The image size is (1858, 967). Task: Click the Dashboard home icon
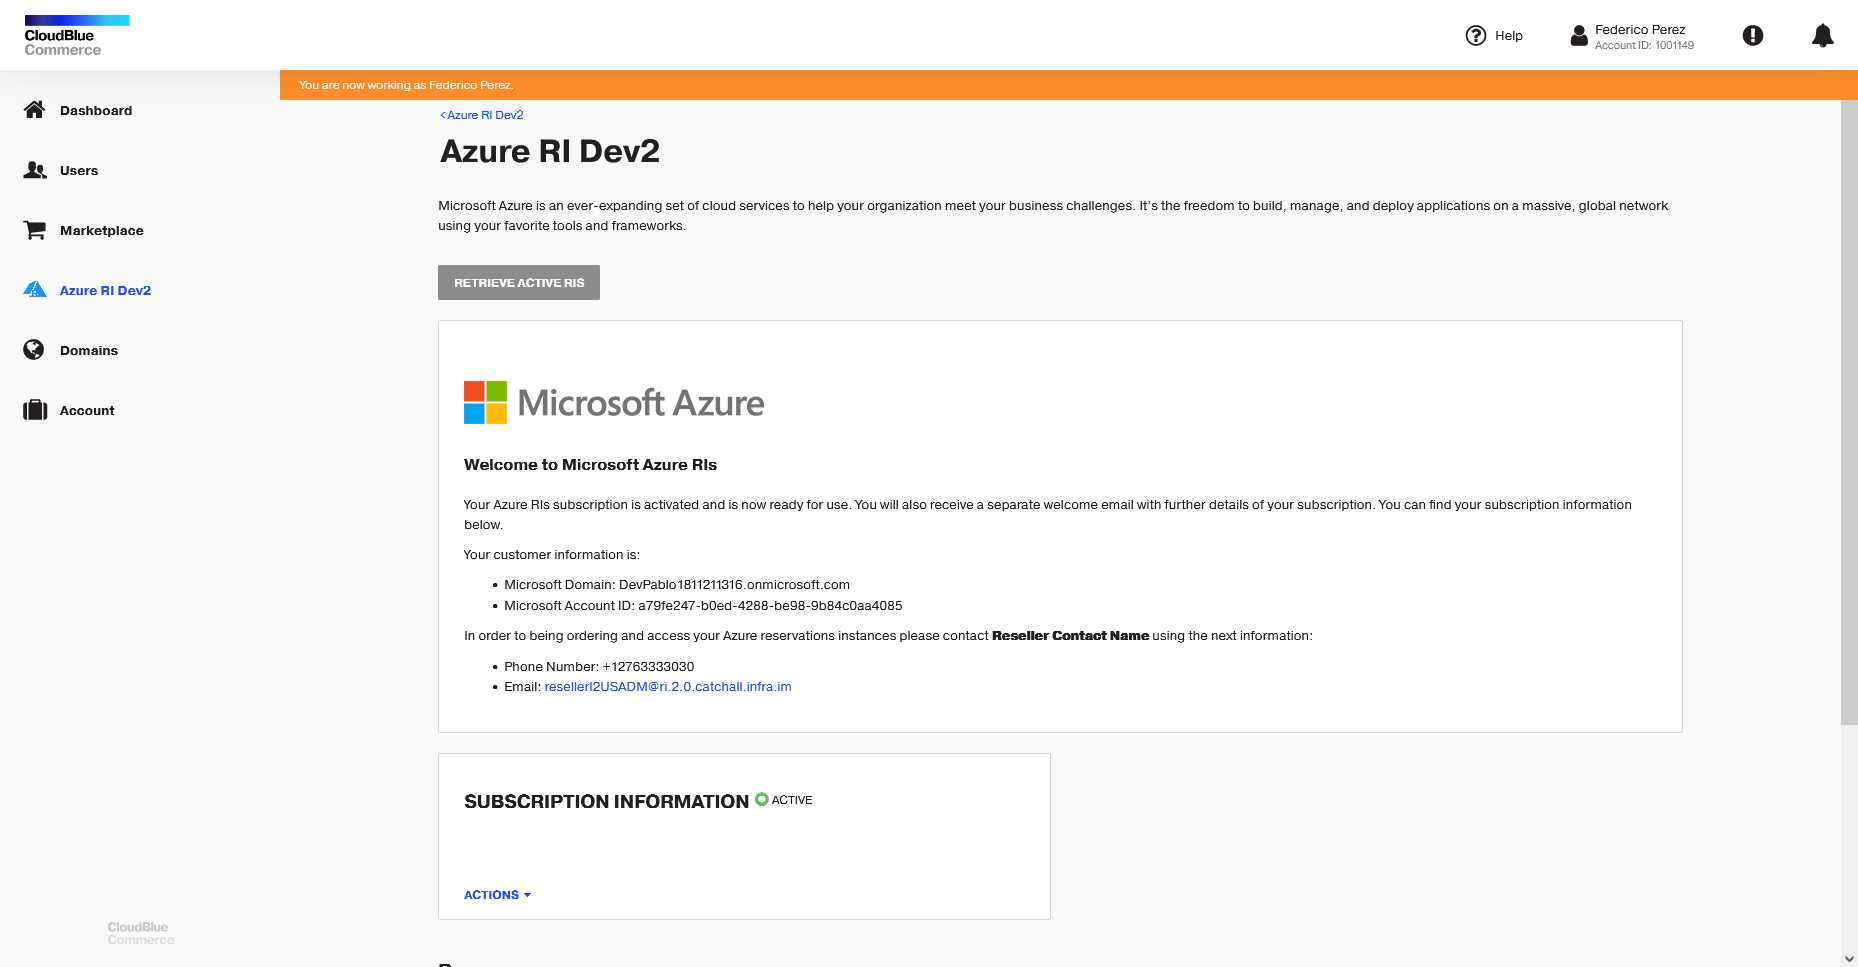[34, 110]
